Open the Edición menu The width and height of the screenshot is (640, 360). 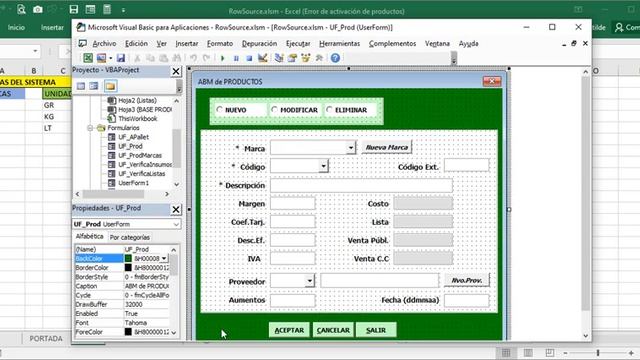[x=136, y=43]
